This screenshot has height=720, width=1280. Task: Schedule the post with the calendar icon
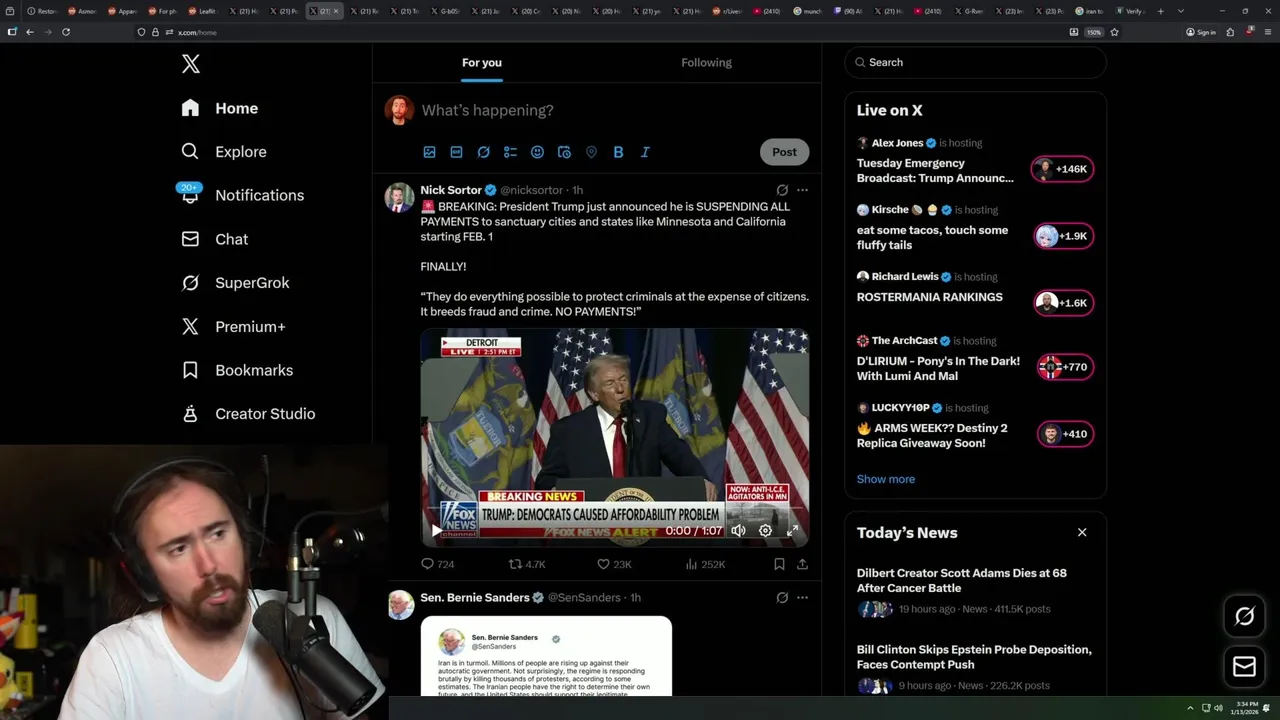(x=564, y=152)
